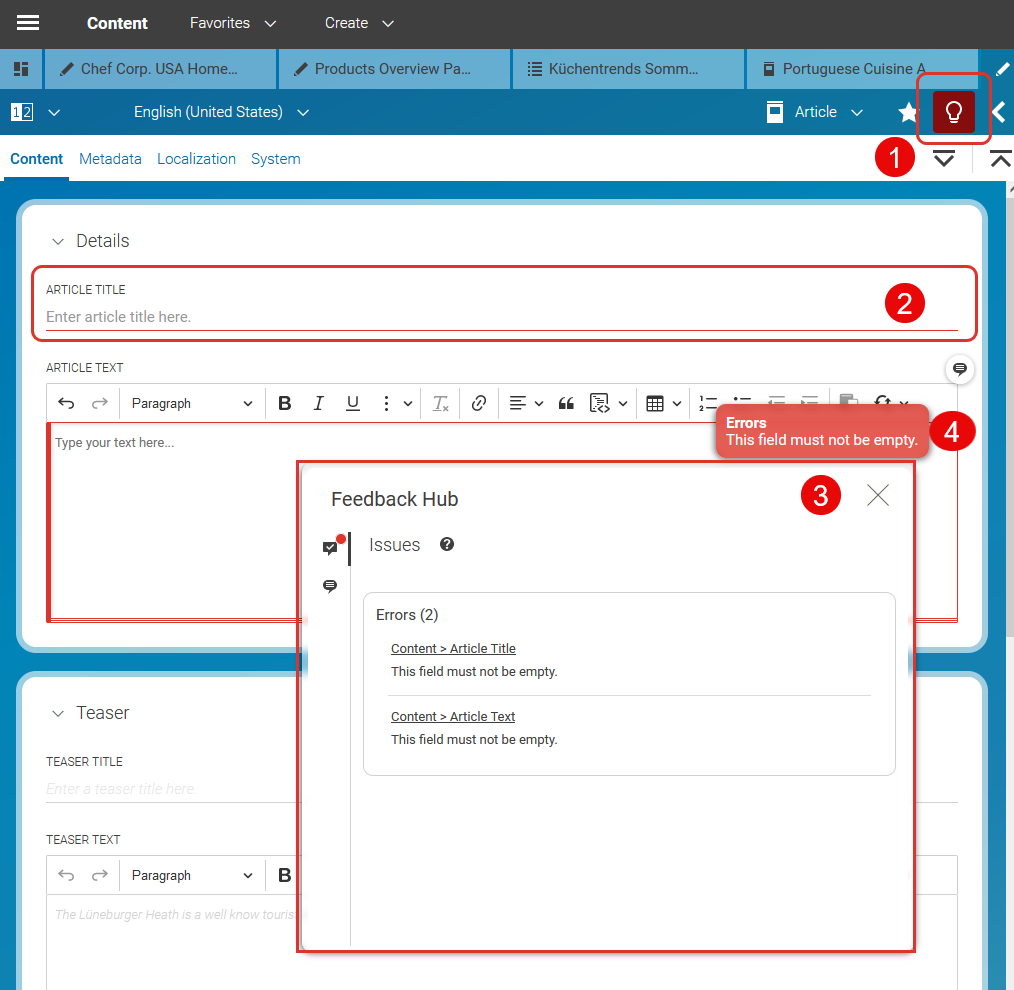Open the Feedback Hub lightbulb icon

952,111
